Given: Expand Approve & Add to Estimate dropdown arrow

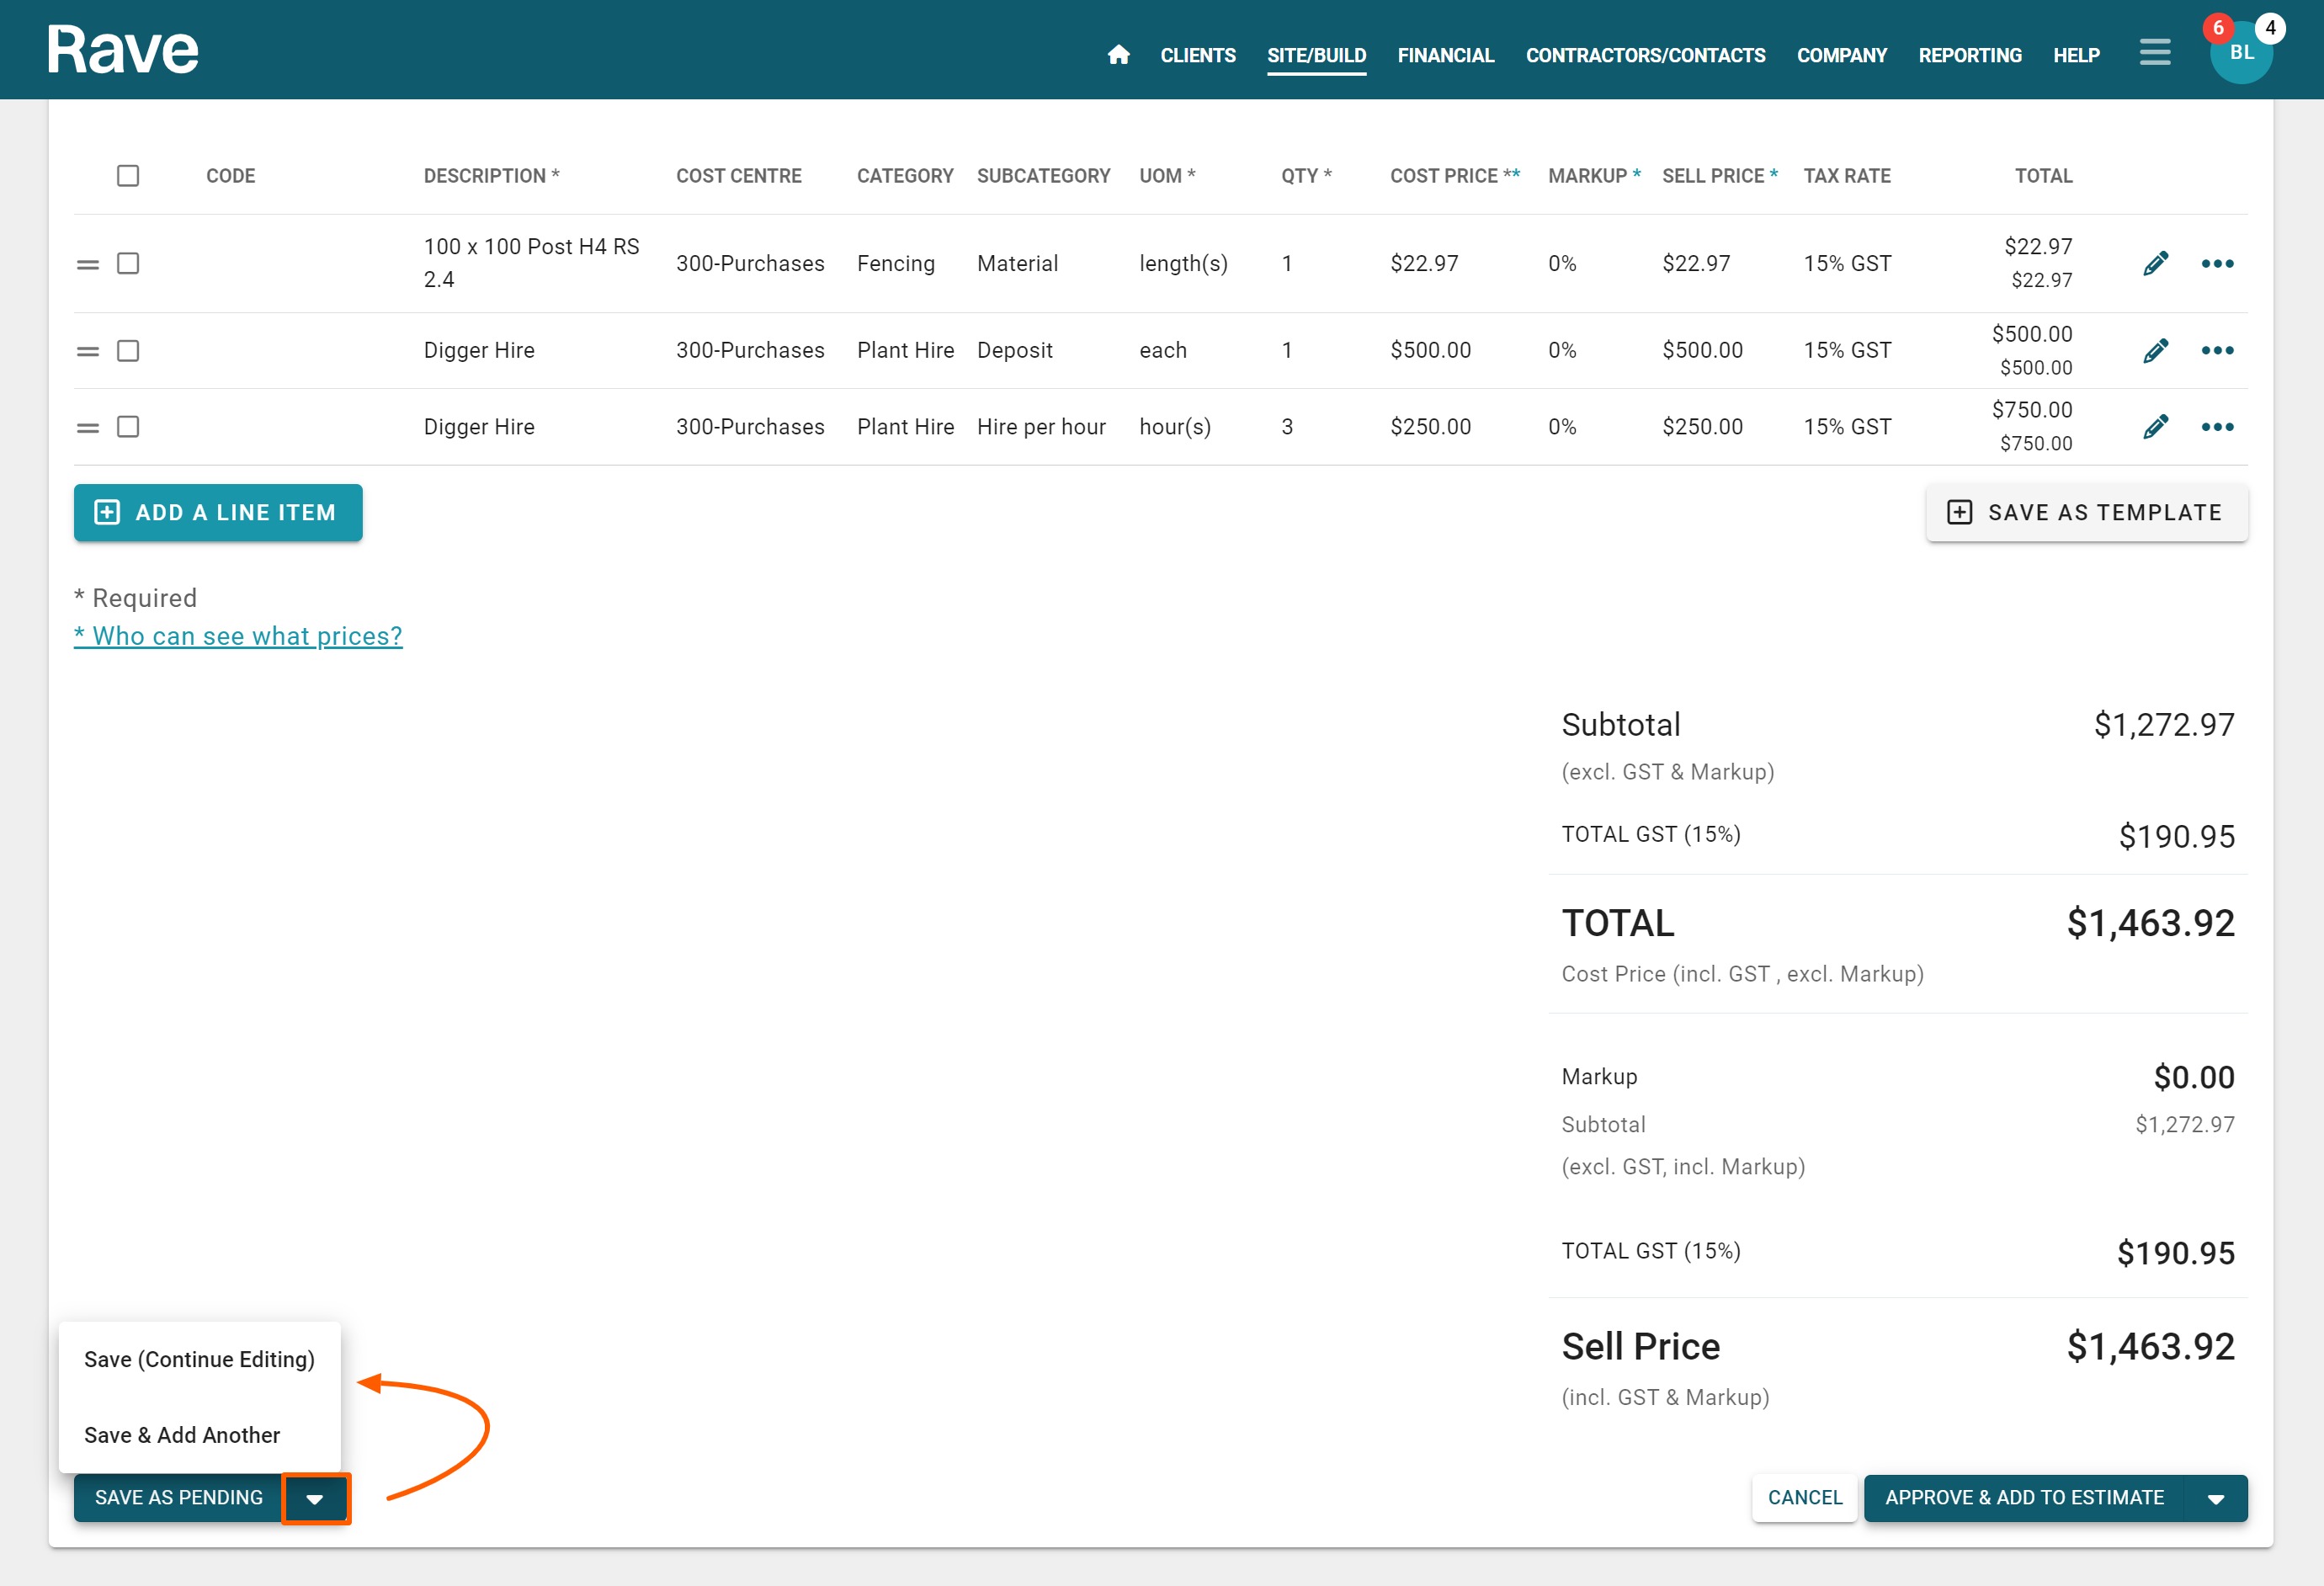Looking at the screenshot, I should (x=2215, y=1498).
